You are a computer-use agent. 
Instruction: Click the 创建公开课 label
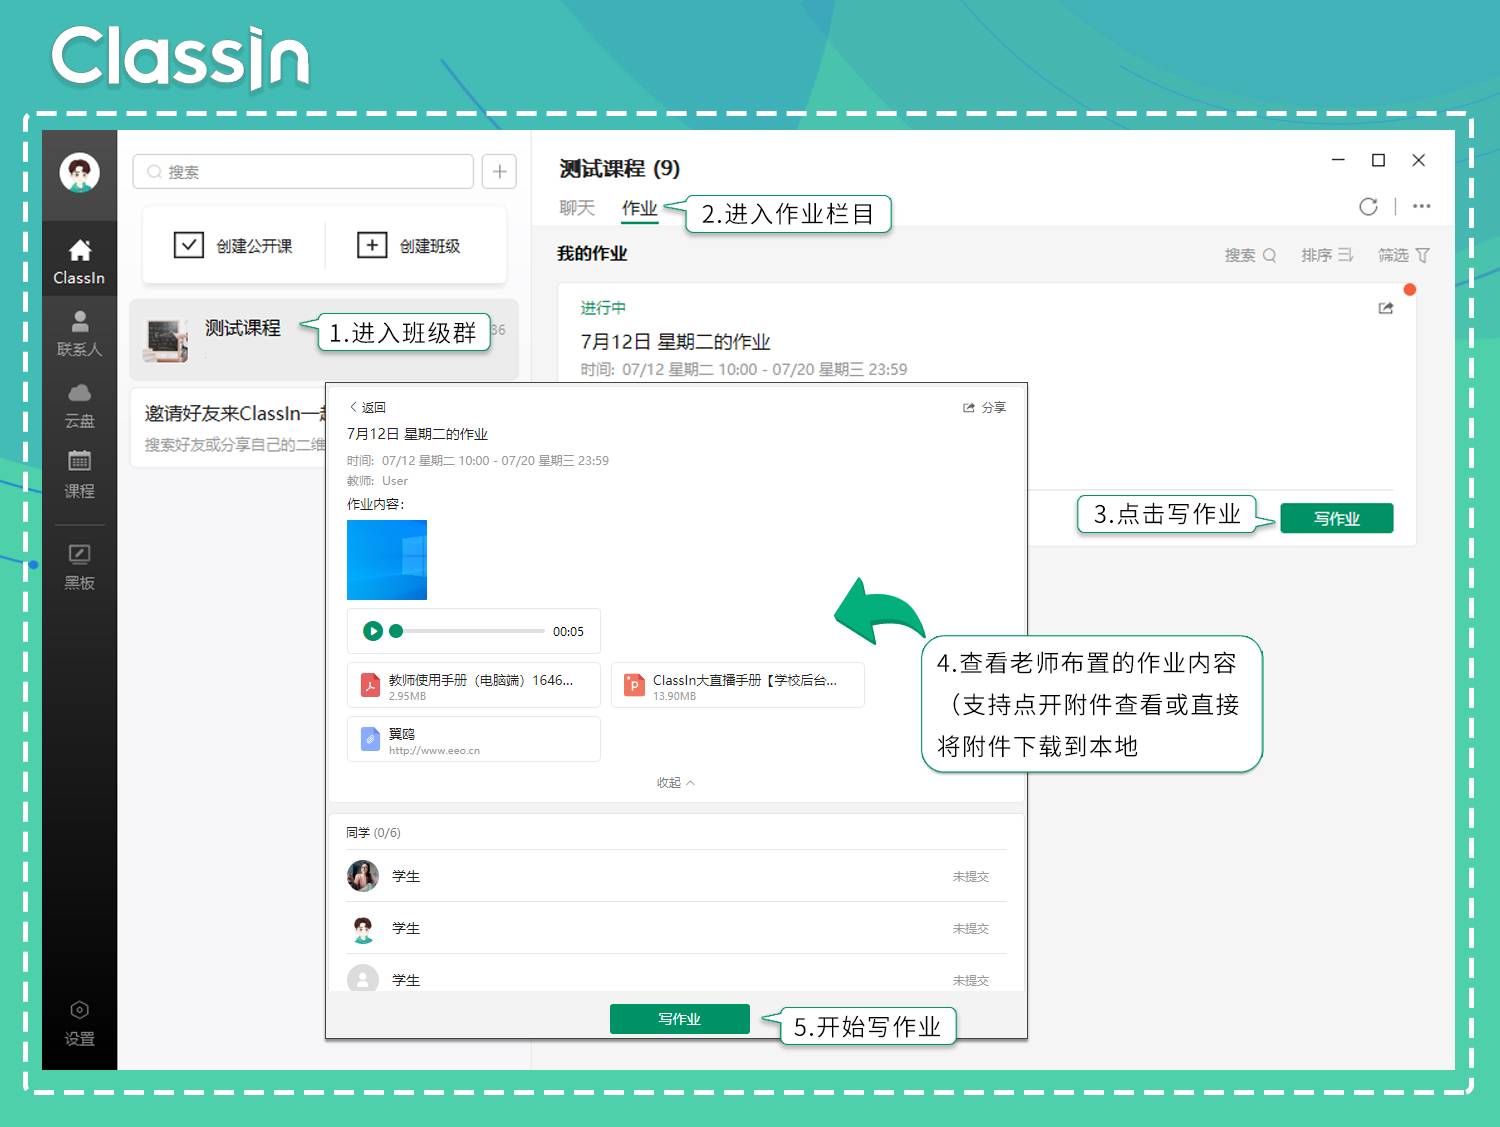pyautogui.click(x=254, y=246)
